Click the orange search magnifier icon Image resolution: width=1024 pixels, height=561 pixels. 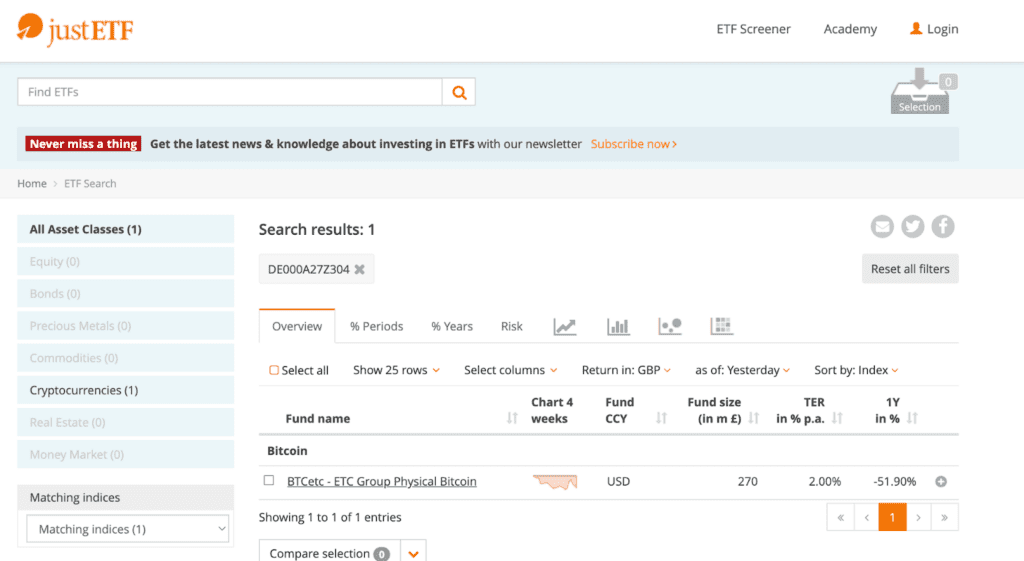[x=459, y=92]
